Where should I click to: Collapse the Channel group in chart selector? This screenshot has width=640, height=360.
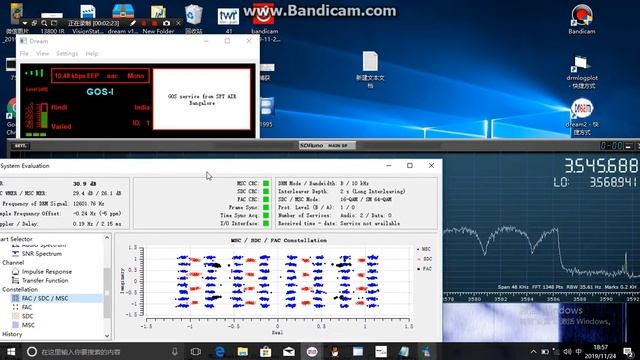tap(13, 262)
